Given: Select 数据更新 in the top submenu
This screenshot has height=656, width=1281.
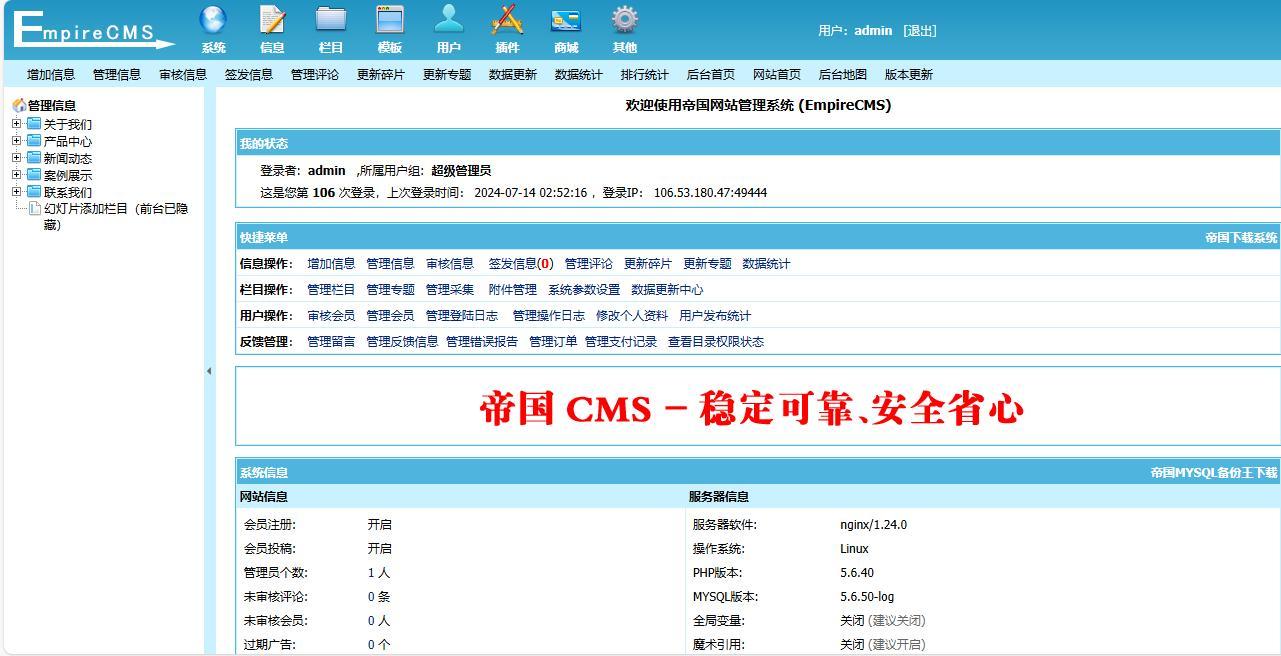Looking at the screenshot, I should [x=513, y=75].
